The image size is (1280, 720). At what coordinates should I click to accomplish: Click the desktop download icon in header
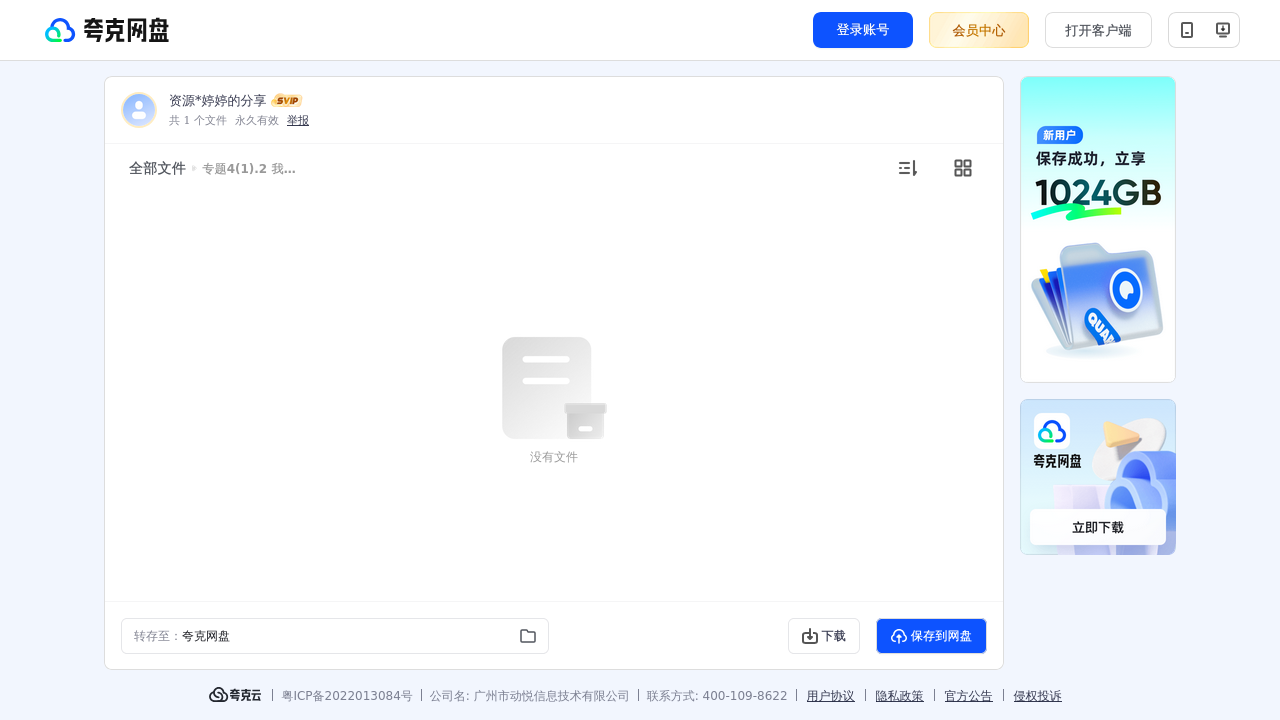click(x=1222, y=30)
